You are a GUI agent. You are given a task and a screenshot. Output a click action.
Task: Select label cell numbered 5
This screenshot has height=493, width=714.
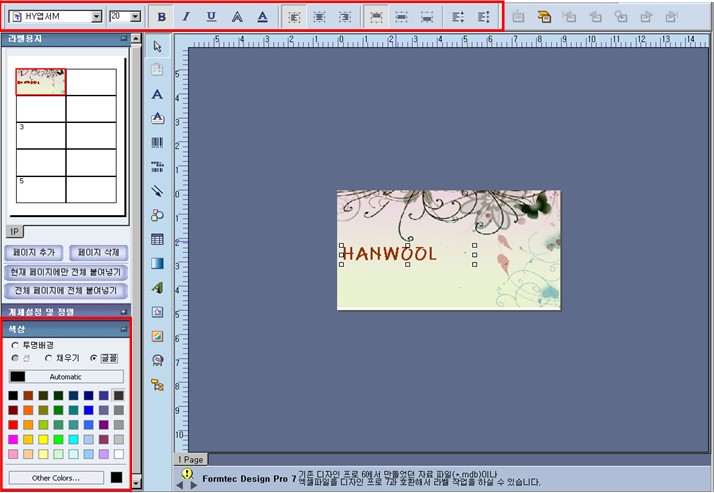tap(41, 189)
